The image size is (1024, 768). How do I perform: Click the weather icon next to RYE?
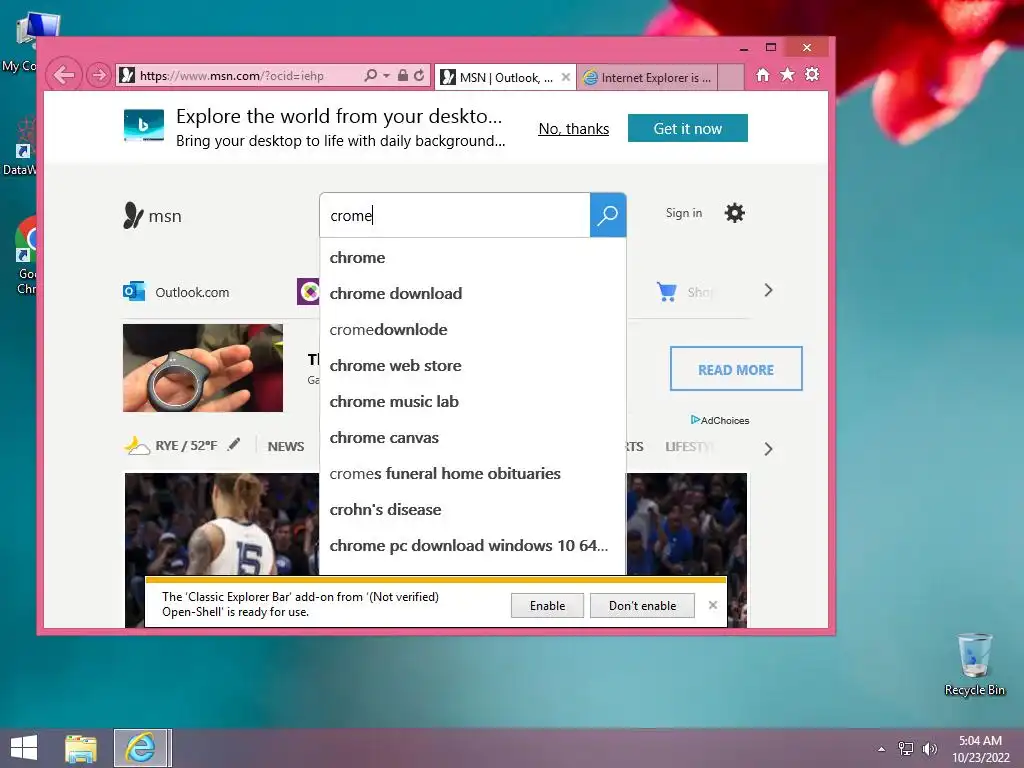point(136,445)
